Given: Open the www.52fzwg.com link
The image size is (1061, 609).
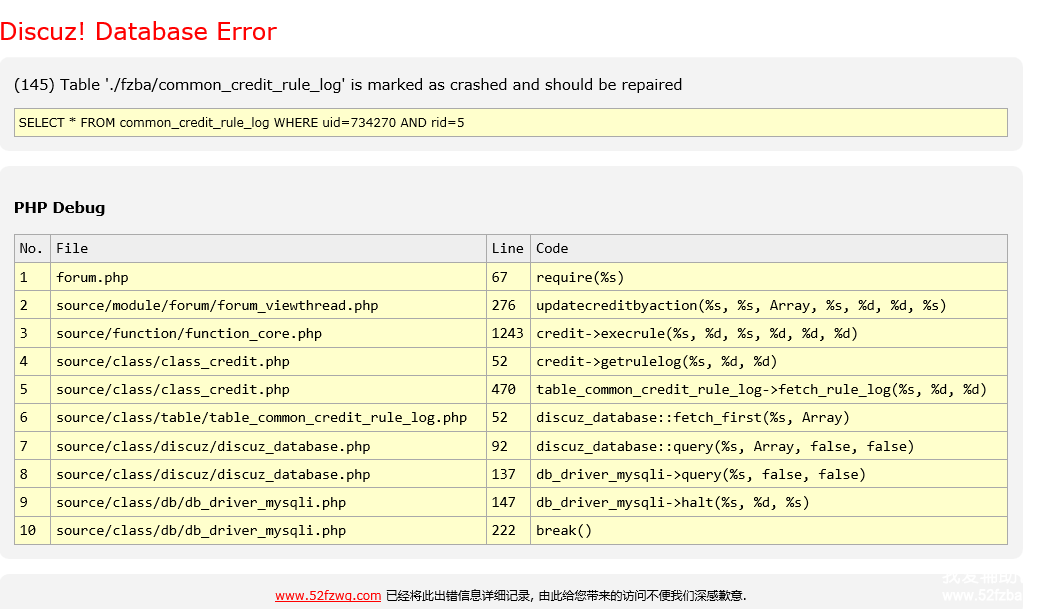Looking at the screenshot, I should point(328,596).
